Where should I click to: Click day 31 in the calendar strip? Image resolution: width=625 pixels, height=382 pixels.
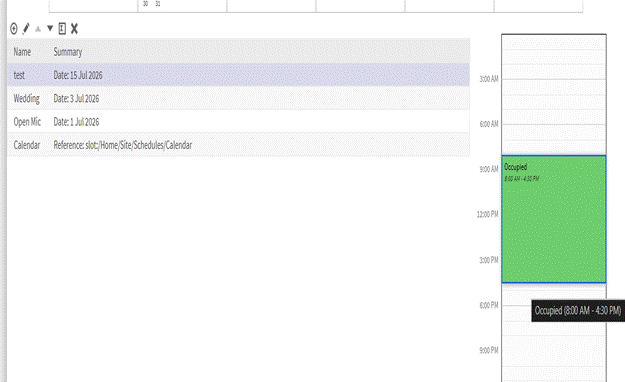point(158,4)
